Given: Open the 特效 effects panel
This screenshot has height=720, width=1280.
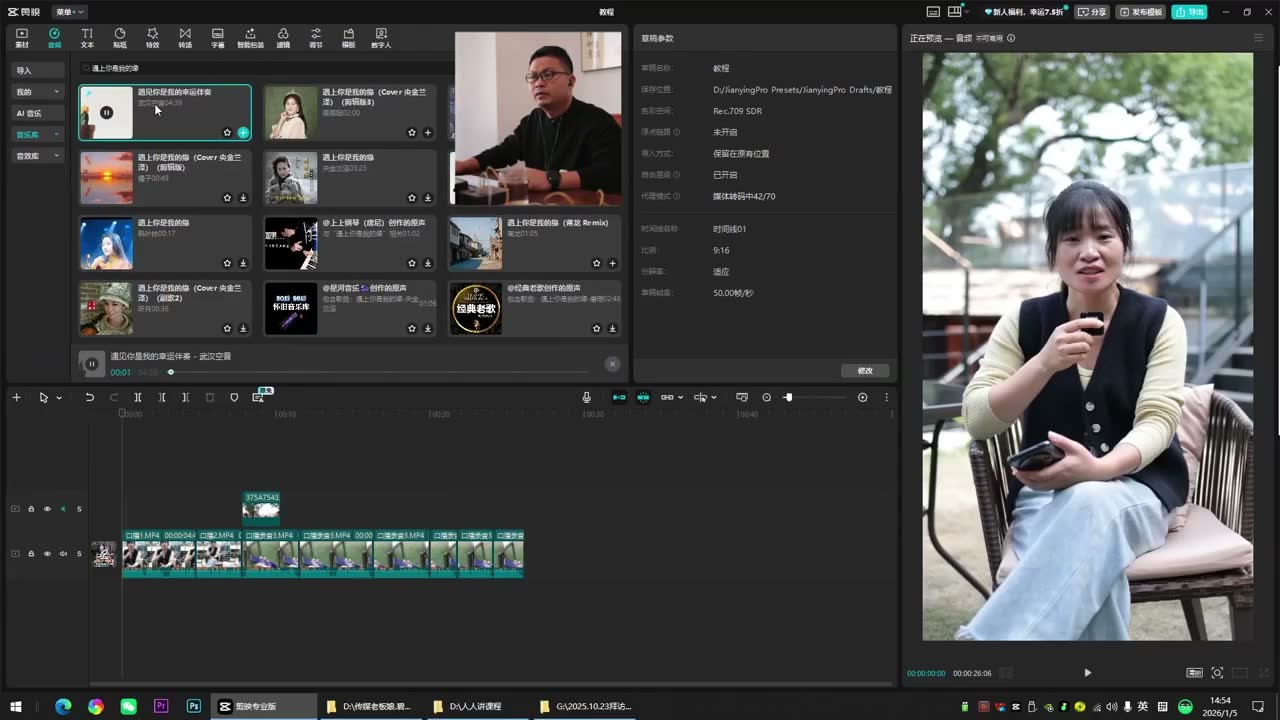Looking at the screenshot, I should pos(152,38).
